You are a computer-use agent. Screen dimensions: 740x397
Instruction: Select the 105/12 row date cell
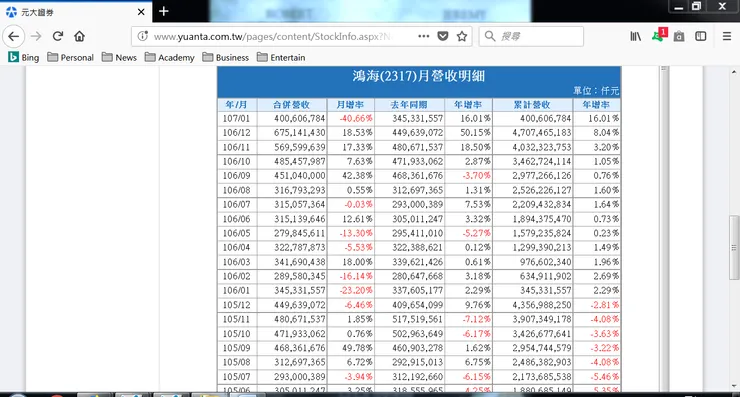(x=236, y=305)
